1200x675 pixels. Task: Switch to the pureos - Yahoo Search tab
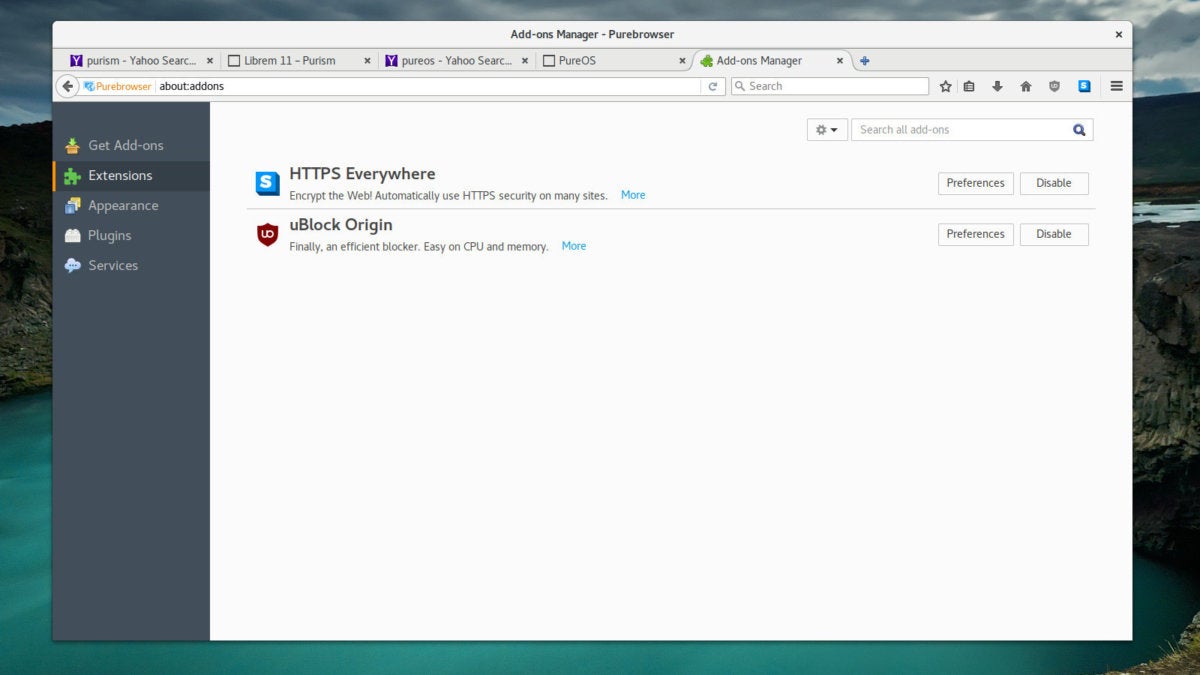click(x=456, y=61)
